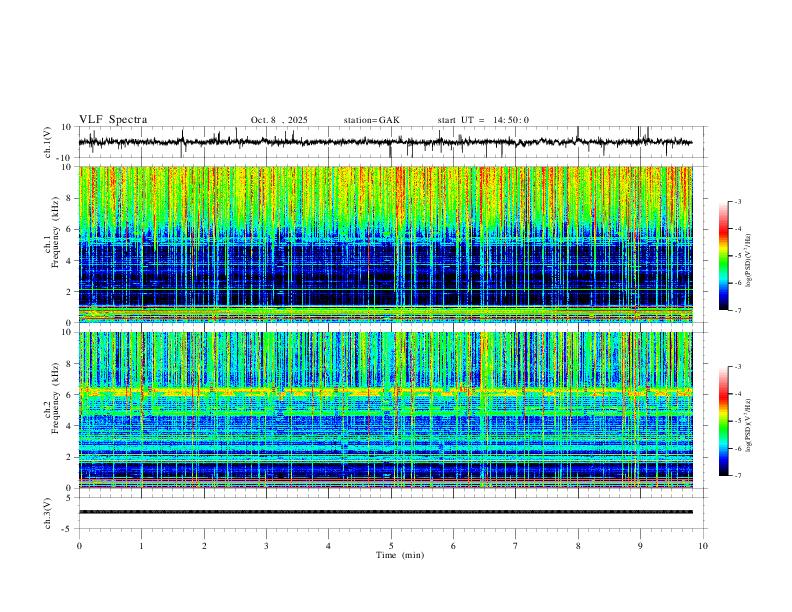Click time axis tick label "7"
792x612 pixels.
[x=516, y=546]
